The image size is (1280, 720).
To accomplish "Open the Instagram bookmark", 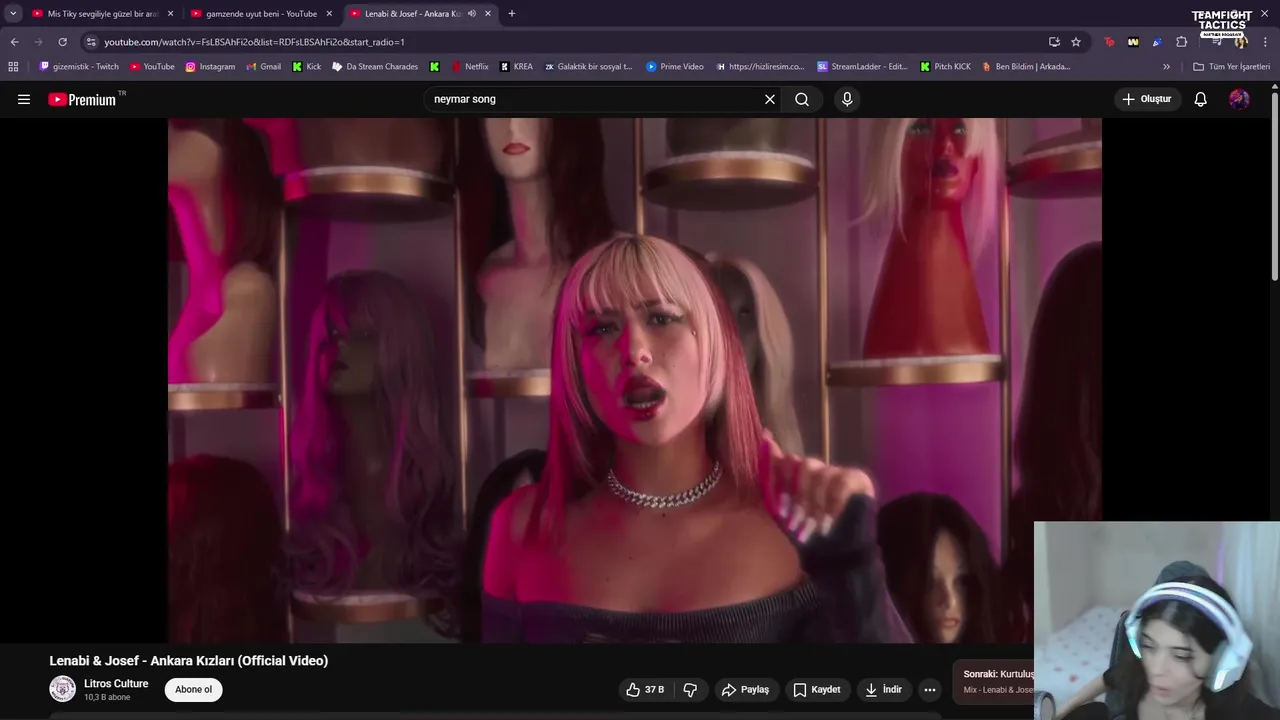I will pyautogui.click(x=210, y=67).
